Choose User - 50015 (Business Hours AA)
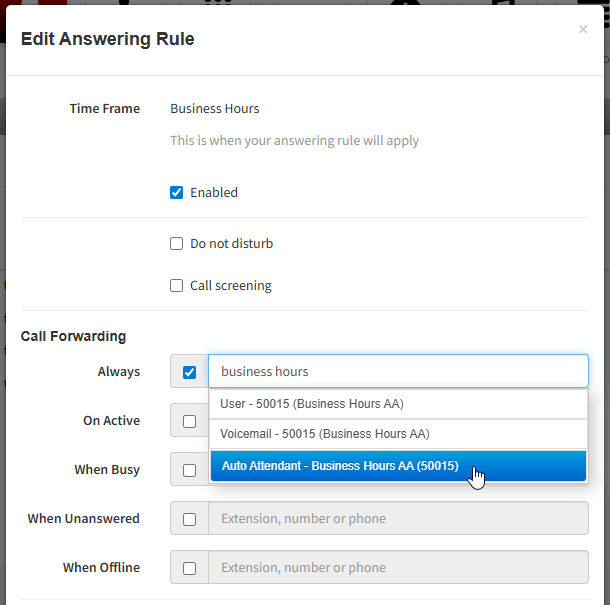This screenshot has width=610, height=605. (398, 404)
